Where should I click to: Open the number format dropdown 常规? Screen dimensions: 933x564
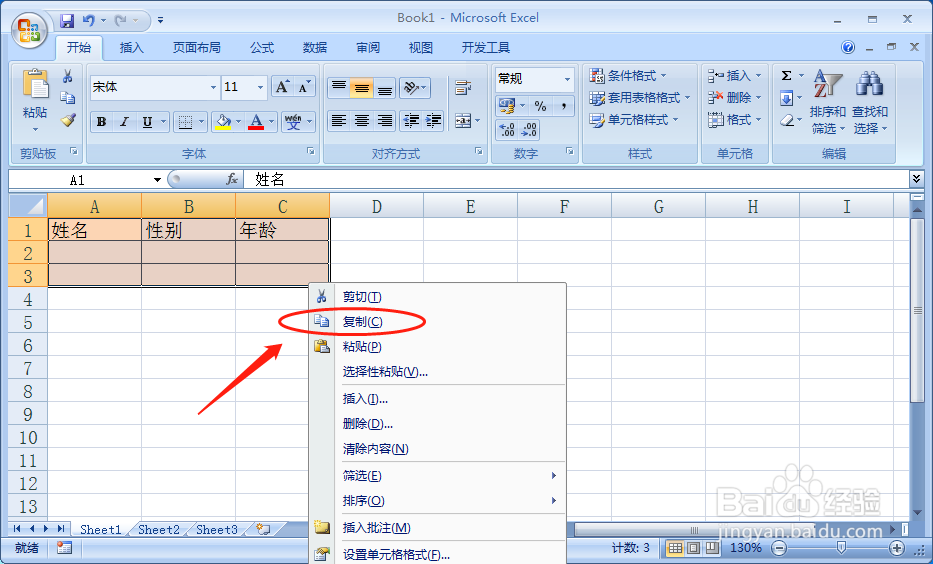tap(567, 79)
